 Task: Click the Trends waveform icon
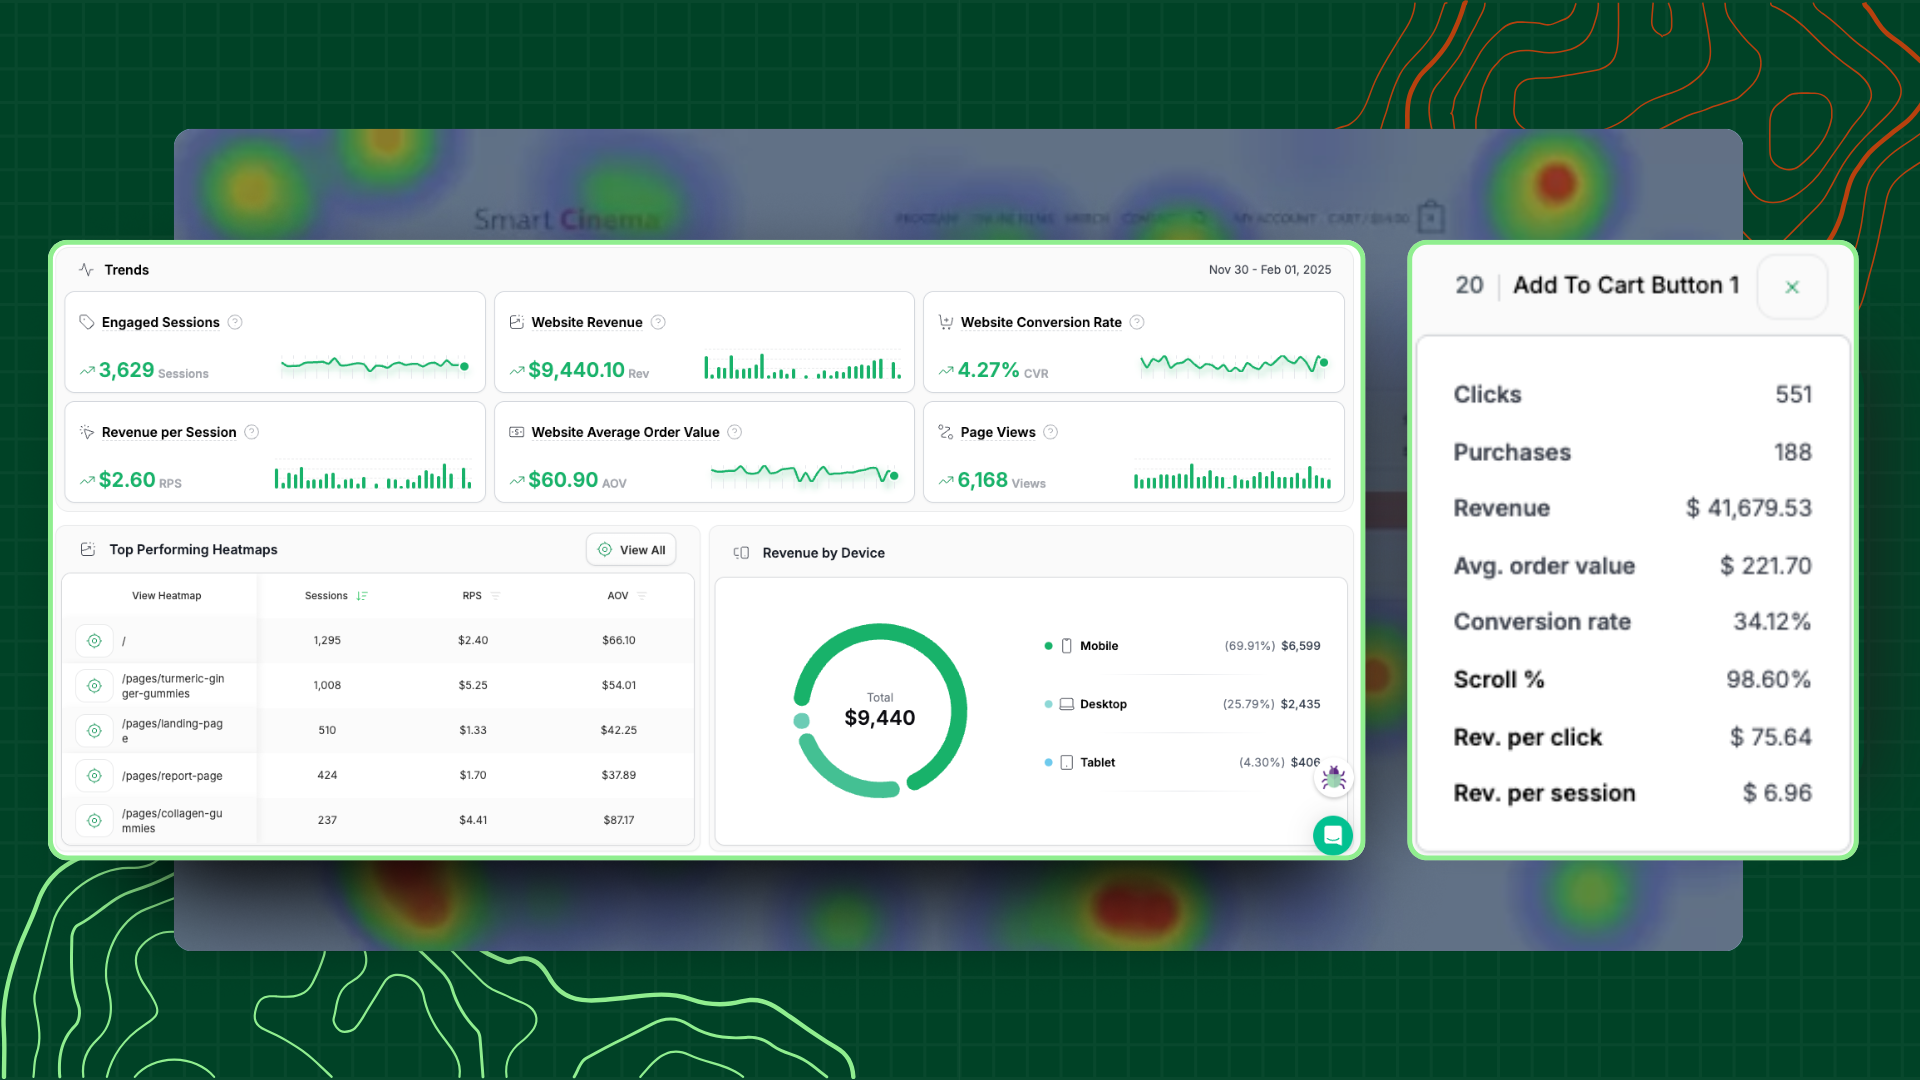[85, 269]
